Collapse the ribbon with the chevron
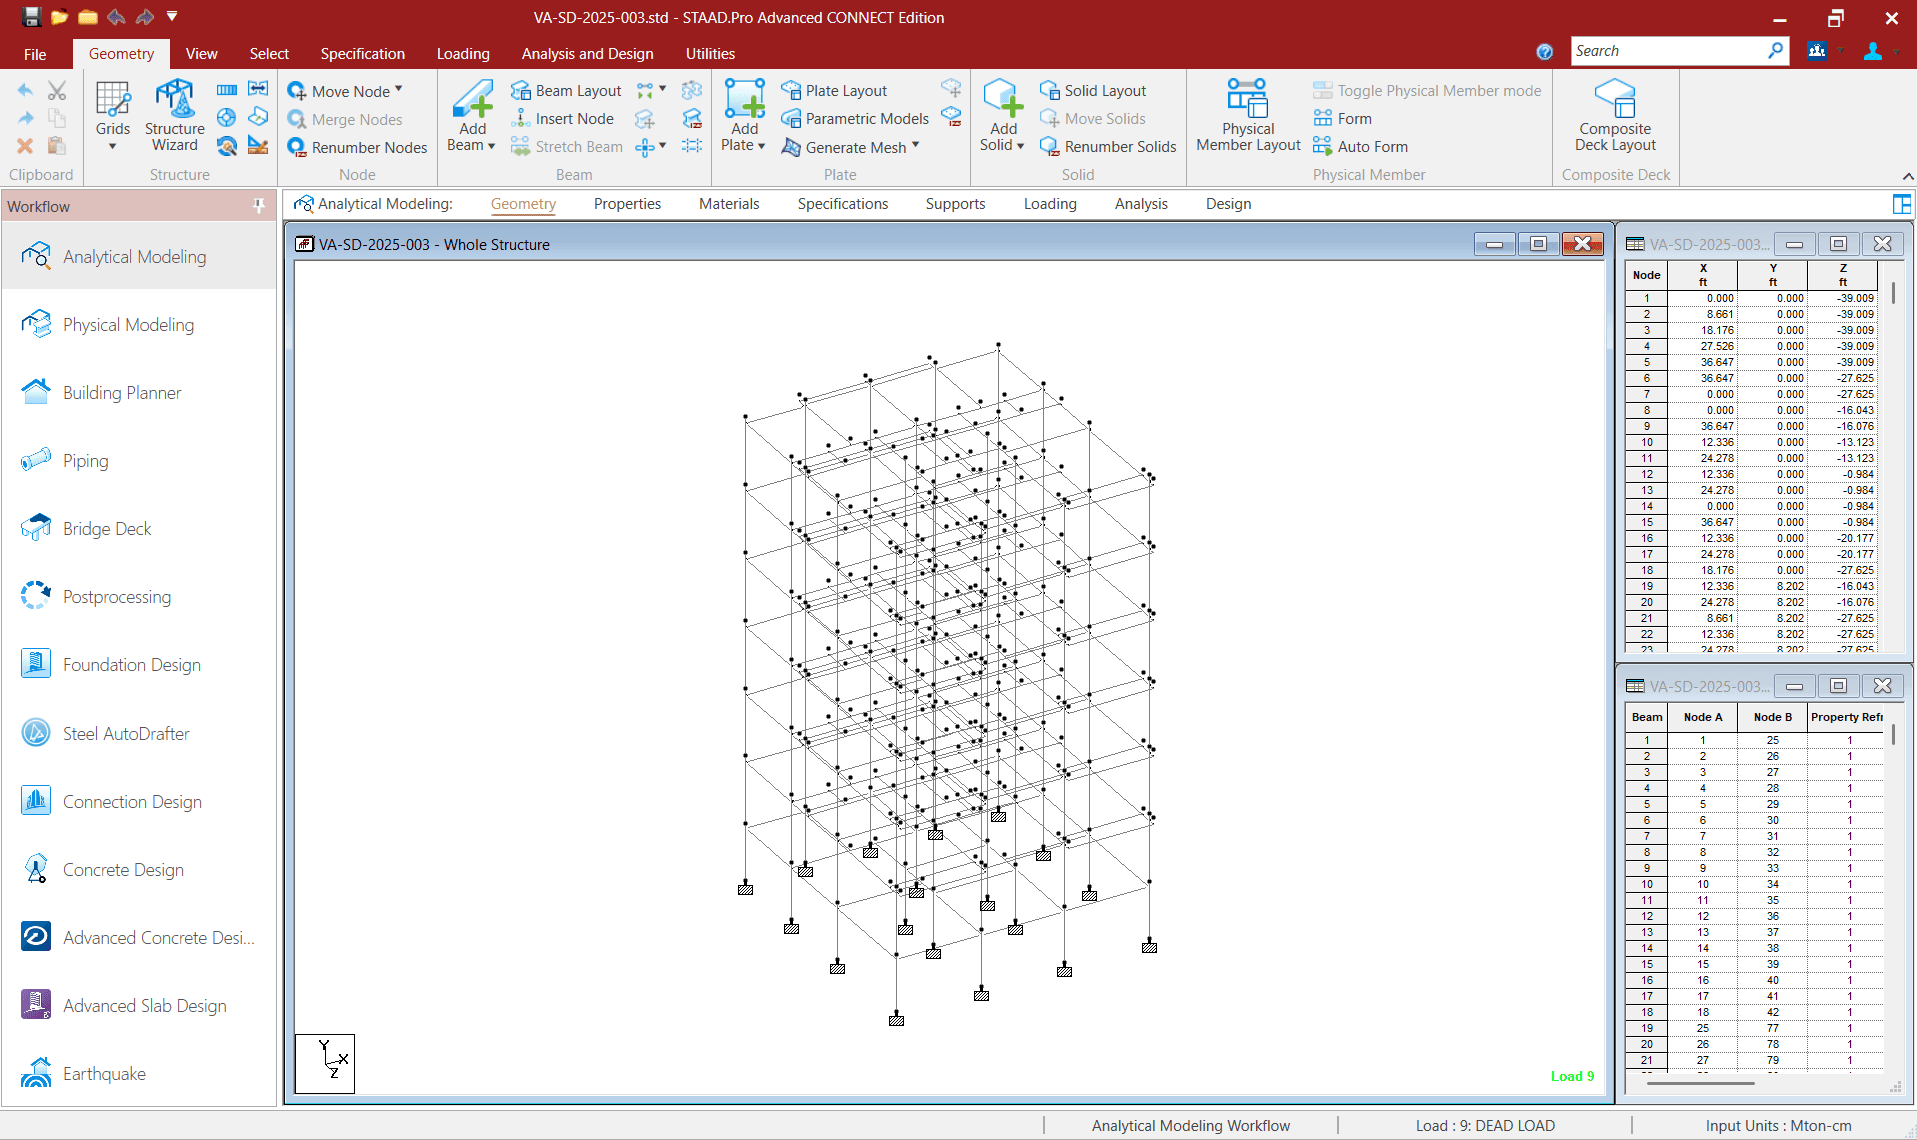Screen dimensions: 1917x1140 coord(1907,176)
